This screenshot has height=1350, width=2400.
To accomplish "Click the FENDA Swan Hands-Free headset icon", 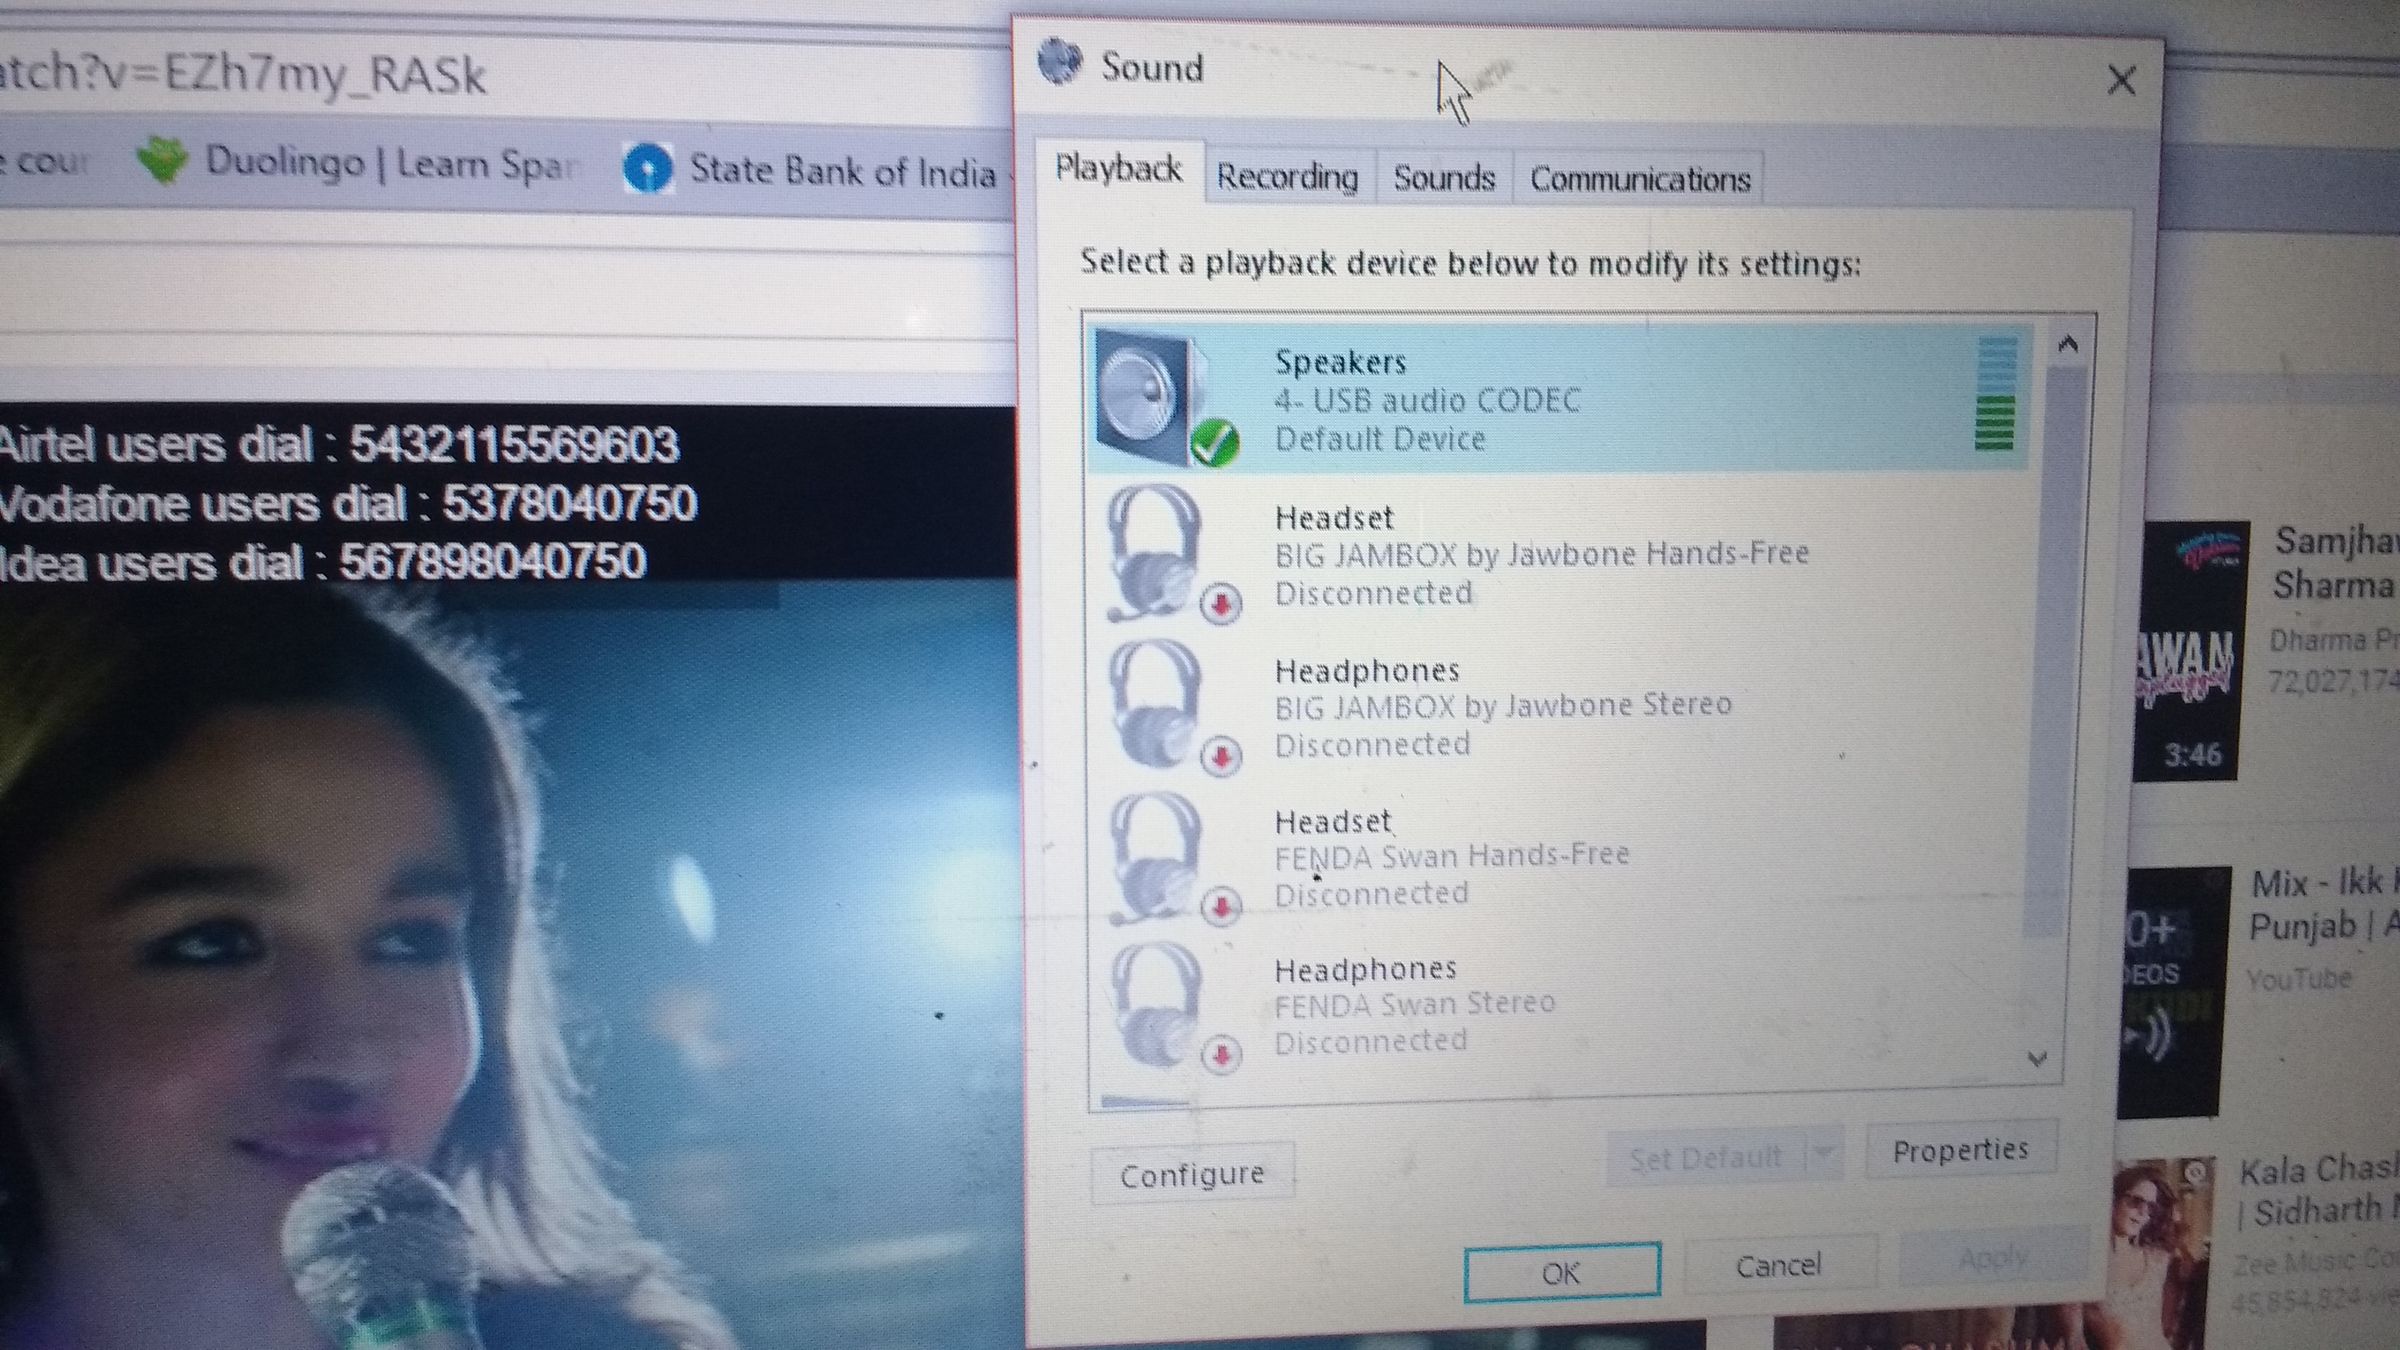I will click(1156, 856).
